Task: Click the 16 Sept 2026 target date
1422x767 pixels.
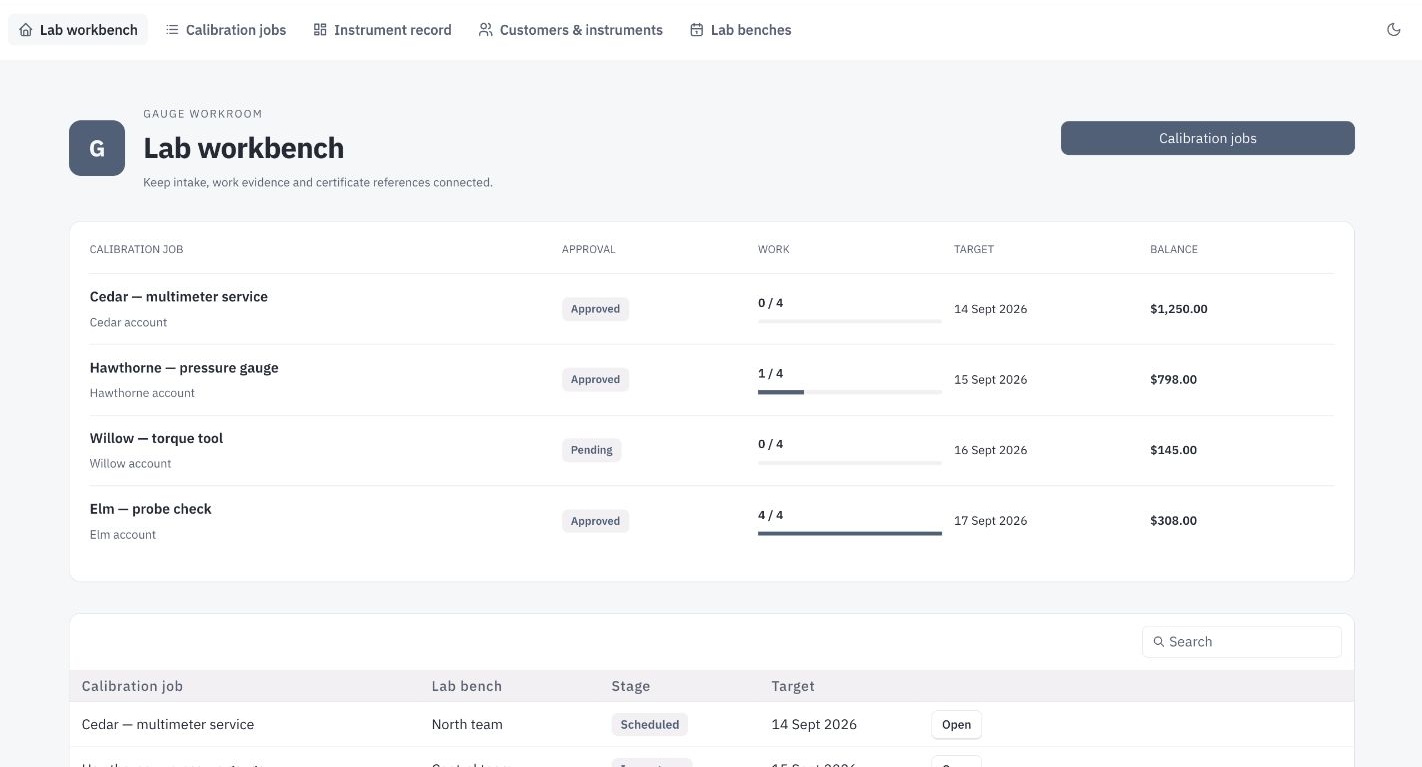Action: (x=991, y=450)
